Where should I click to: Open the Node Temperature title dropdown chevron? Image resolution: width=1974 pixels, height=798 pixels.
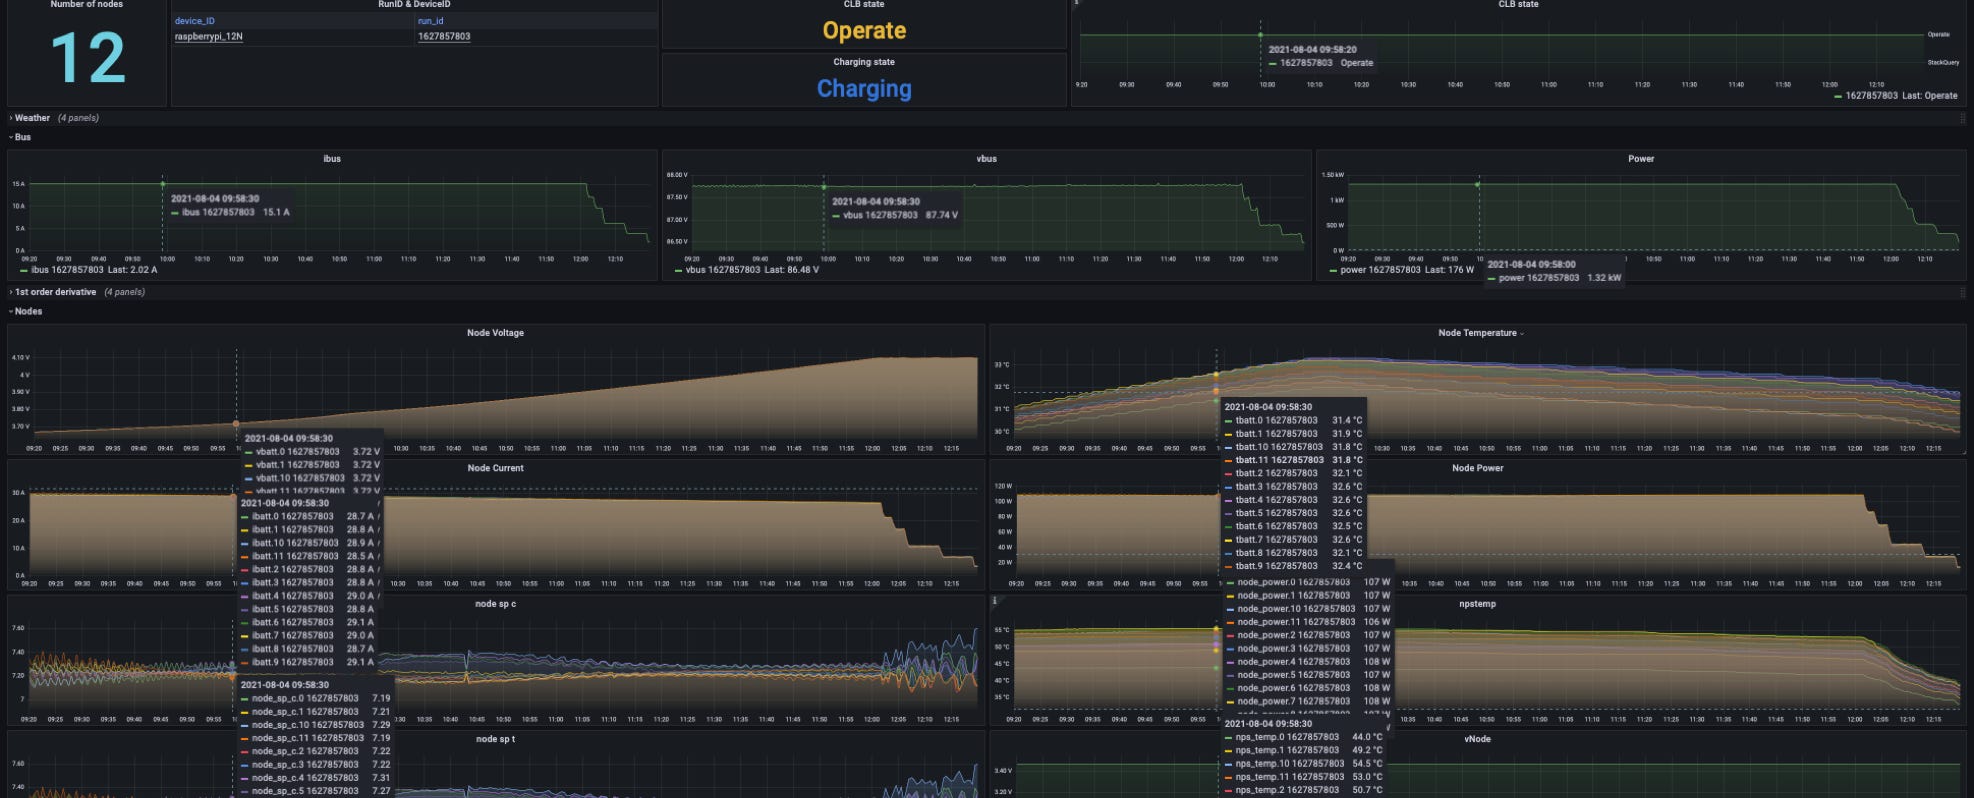click(1522, 333)
